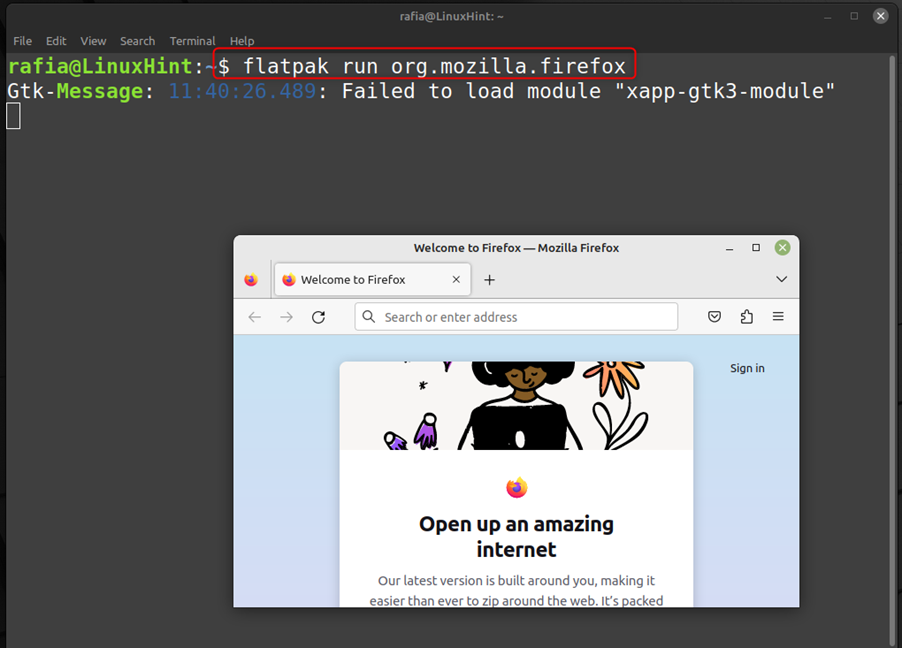Click the magnifier icon in address bar
This screenshot has height=648, width=902.
point(369,317)
